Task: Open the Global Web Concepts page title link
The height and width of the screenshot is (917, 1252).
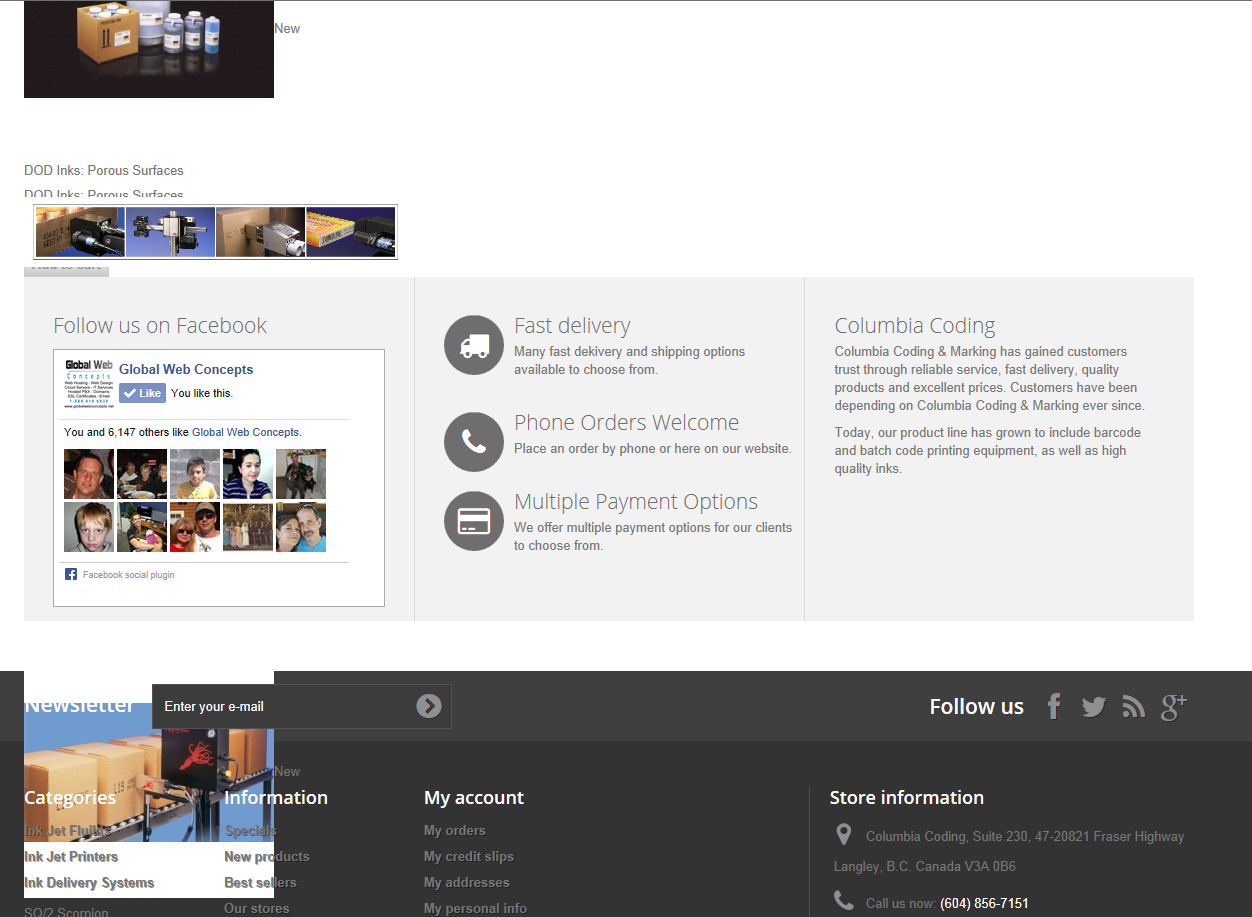Action: [x=186, y=369]
